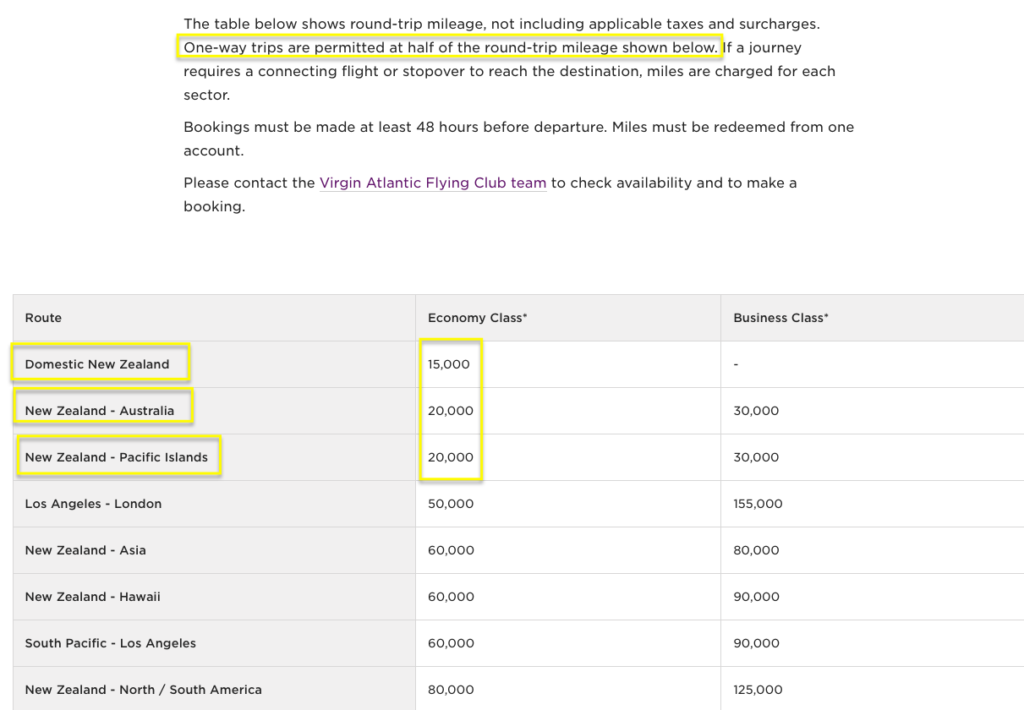1024x710 pixels.
Task: Click the 80,000 economy value for North / South America
Action: (451, 689)
